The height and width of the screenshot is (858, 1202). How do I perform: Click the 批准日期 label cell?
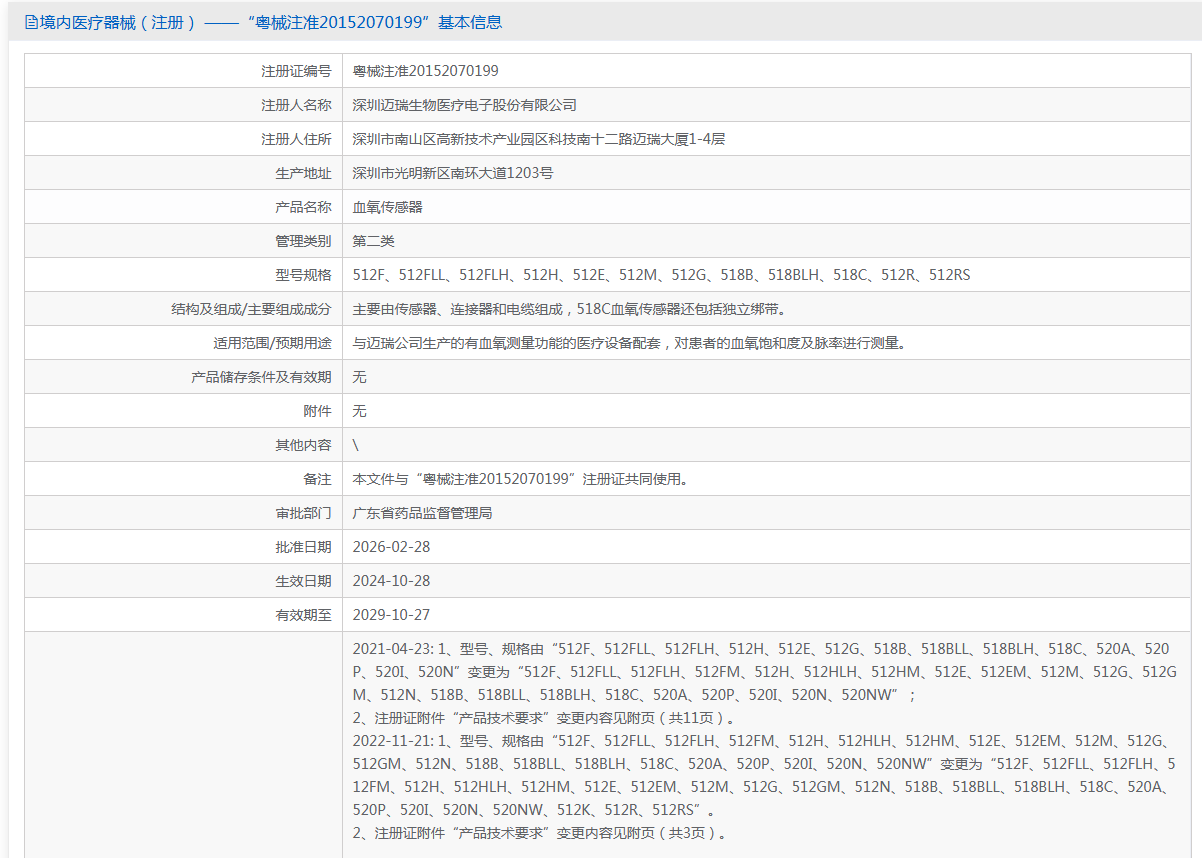click(x=184, y=547)
